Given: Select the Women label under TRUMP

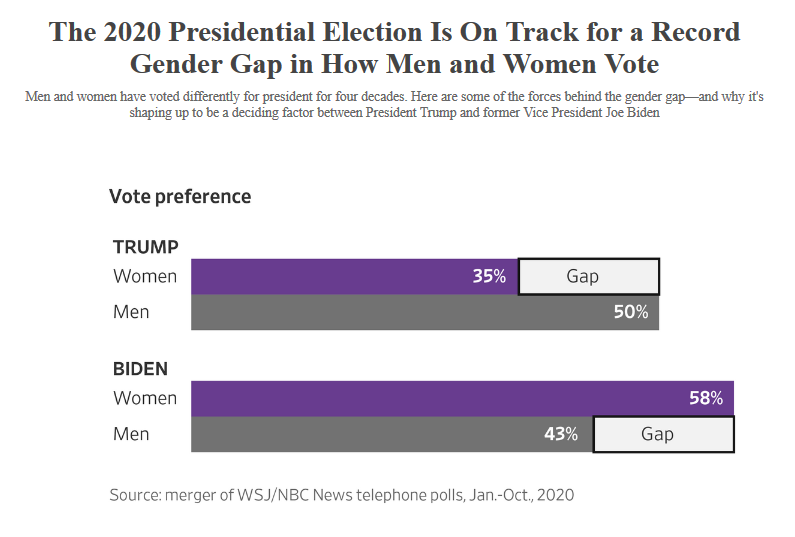Looking at the screenshot, I should coord(145,276).
